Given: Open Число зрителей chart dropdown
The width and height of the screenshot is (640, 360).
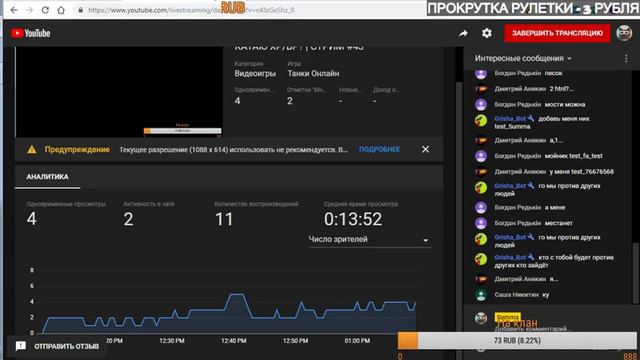Looking at the screenshot, I should [369, 240].
